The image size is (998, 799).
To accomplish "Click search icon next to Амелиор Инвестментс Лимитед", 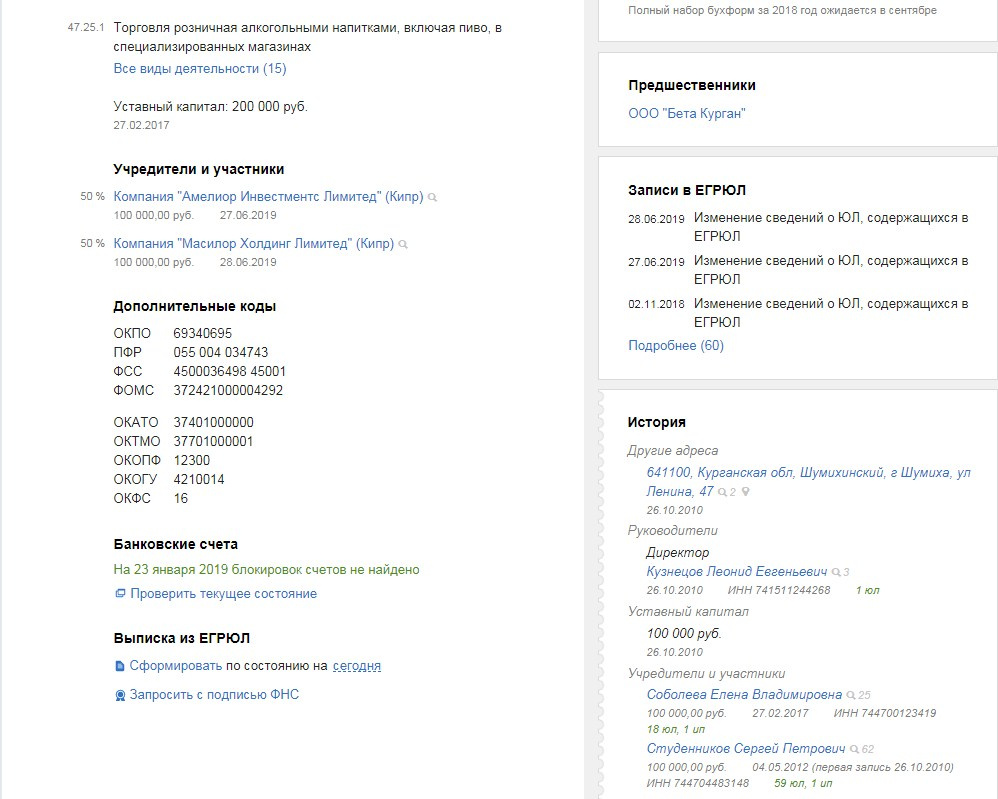I will click(x=432, y=197).
